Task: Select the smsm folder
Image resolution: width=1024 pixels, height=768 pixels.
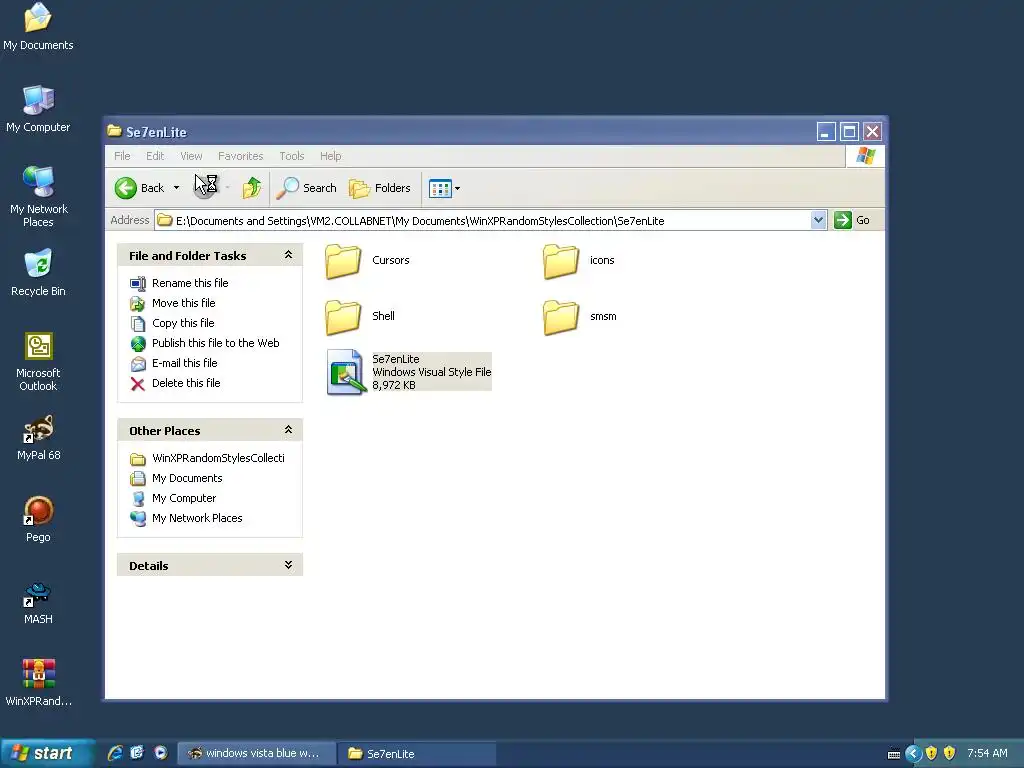Action: click(x=561, y=317)
